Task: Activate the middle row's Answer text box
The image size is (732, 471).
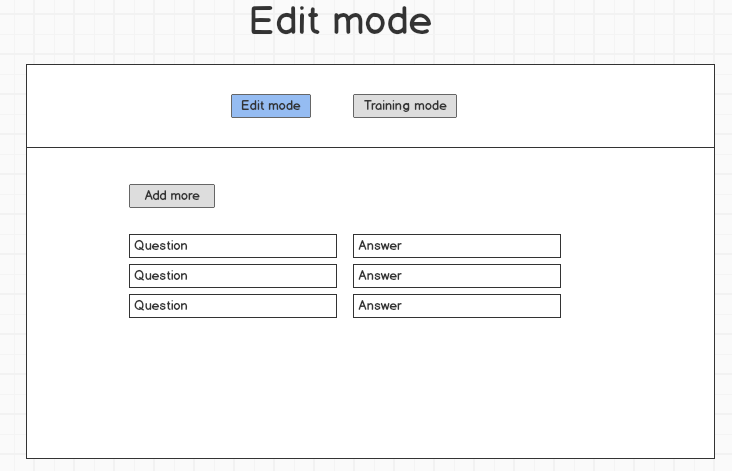Action: (x=456, y=276)
